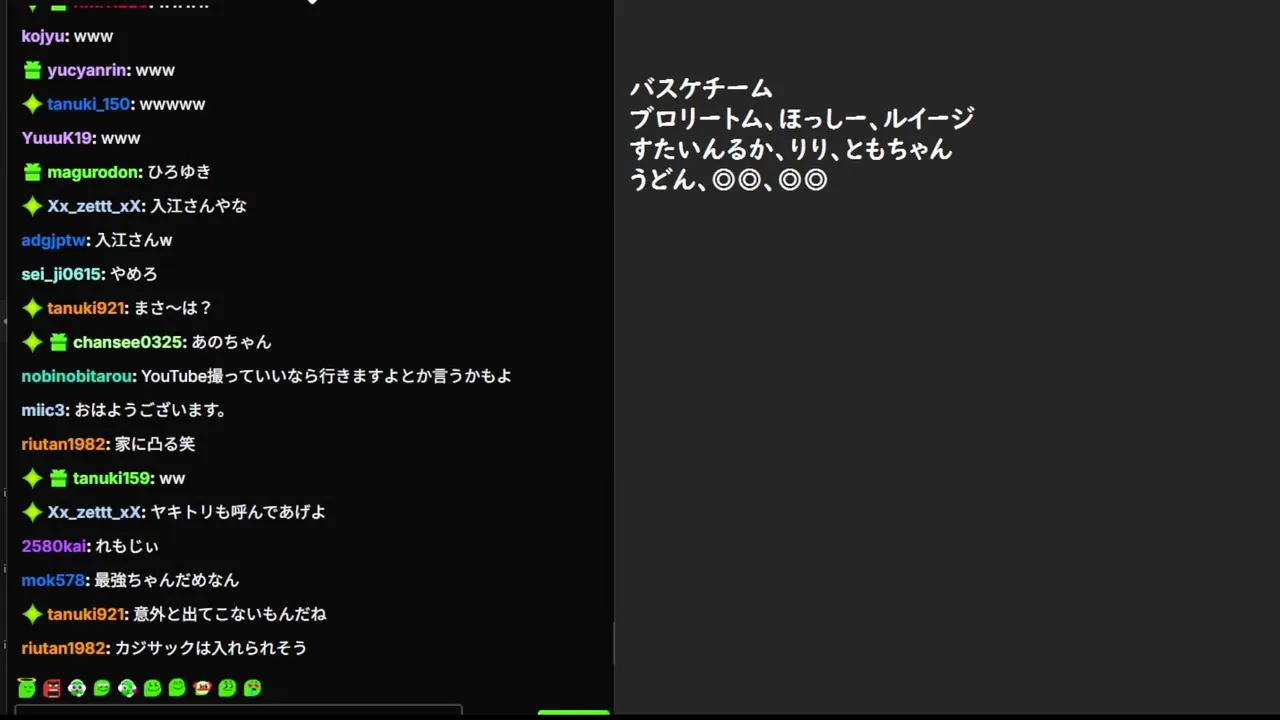
Task: Open nobinobitarou's profile
Action: coord(77,376)
